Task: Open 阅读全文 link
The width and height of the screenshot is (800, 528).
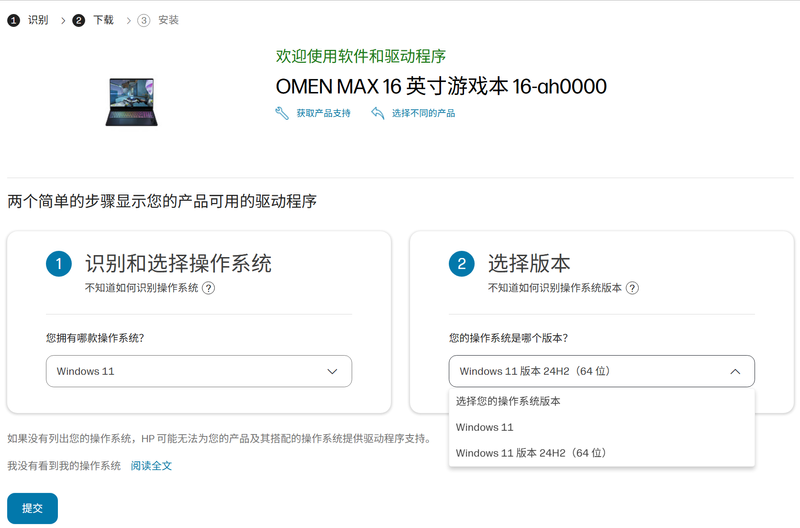Action: click(151, 466)
